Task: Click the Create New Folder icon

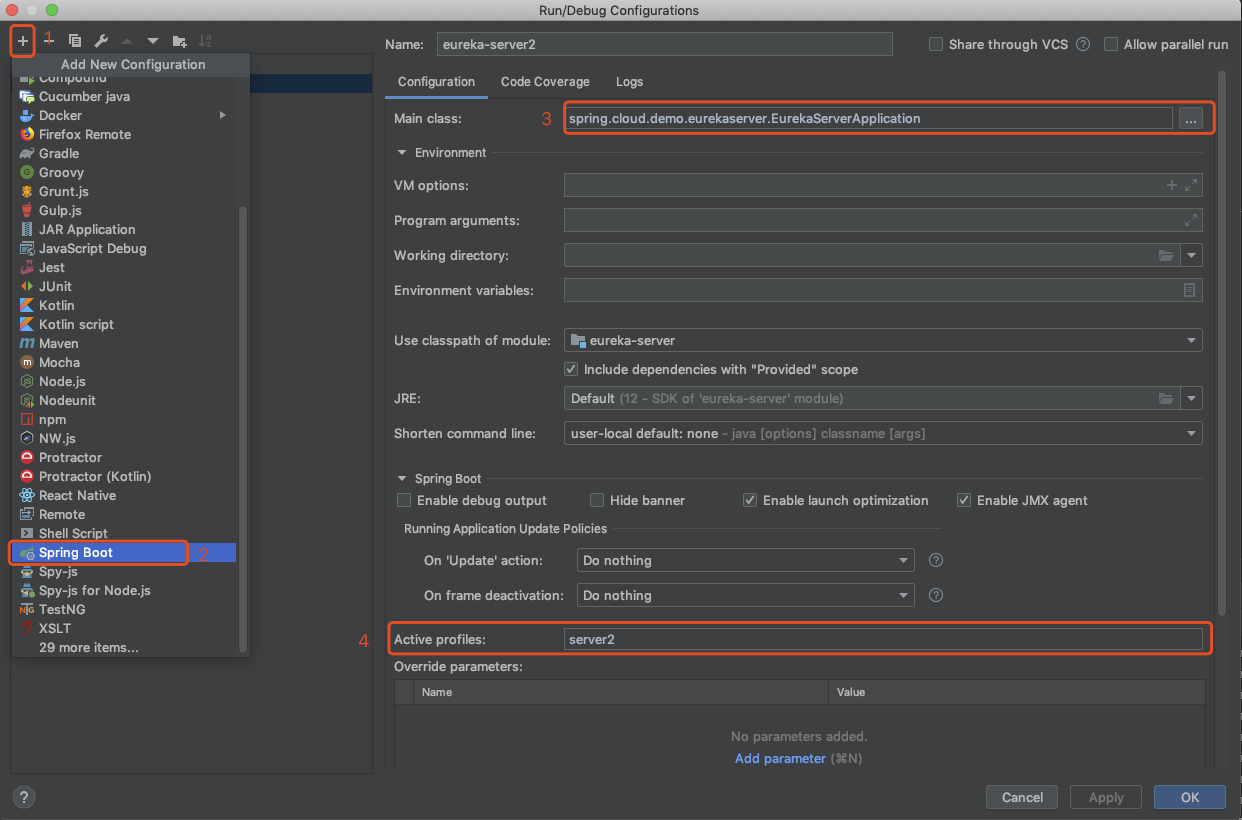Action: [x=179, y=41]
